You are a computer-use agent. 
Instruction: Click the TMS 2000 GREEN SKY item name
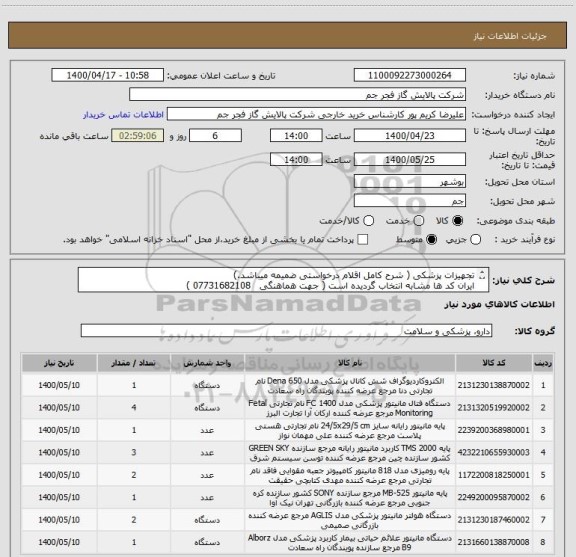(x=350, y=453)
